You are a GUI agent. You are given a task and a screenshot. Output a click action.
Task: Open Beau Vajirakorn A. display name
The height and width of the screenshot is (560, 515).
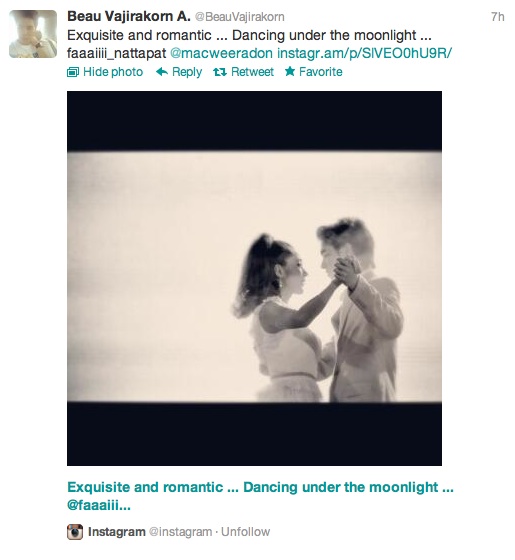[x=129, y=16]
